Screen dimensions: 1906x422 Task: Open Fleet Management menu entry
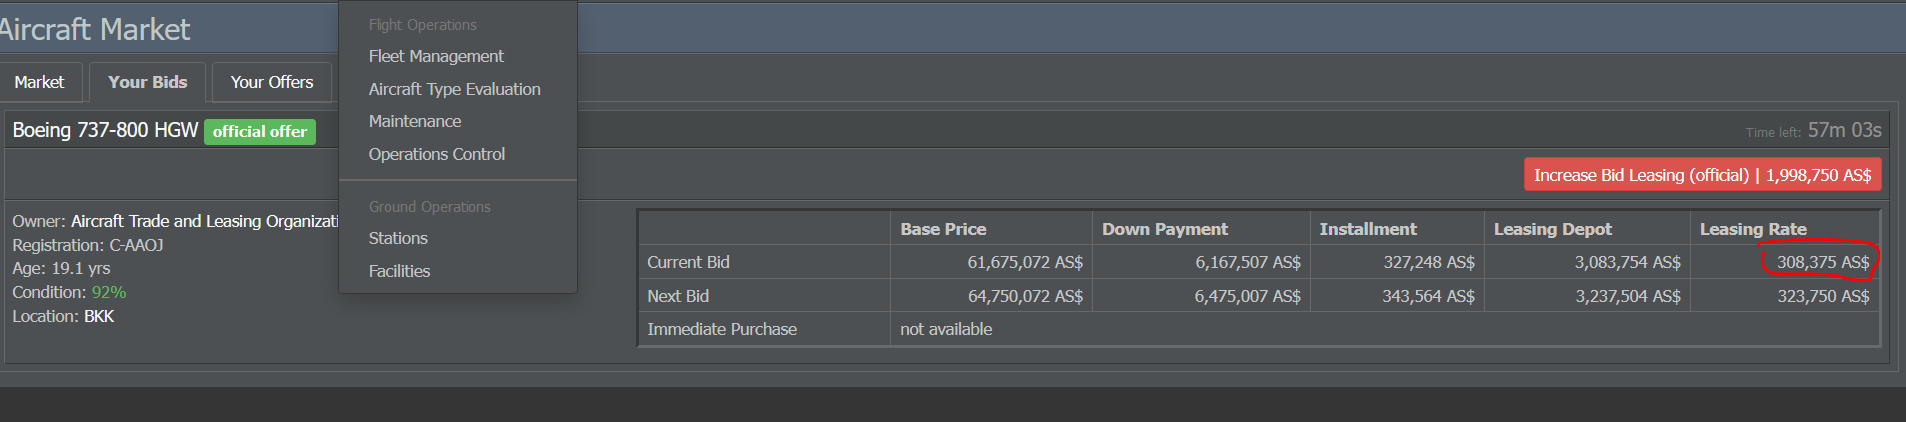pyautogui.click(x=436, y=56)
